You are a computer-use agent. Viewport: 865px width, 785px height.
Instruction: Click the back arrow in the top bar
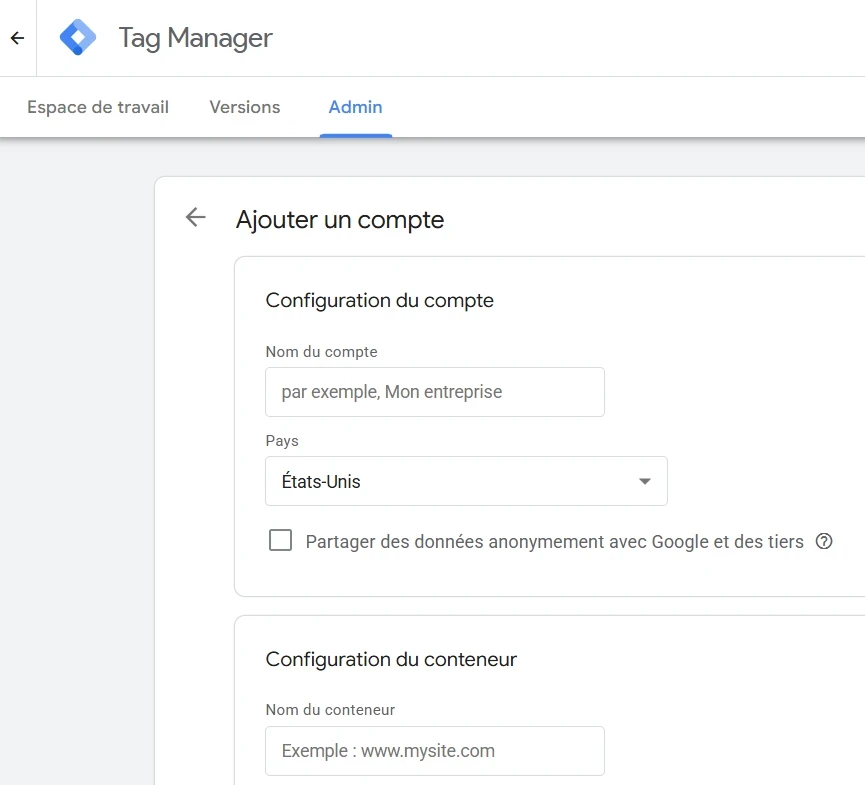click(16, 37)
